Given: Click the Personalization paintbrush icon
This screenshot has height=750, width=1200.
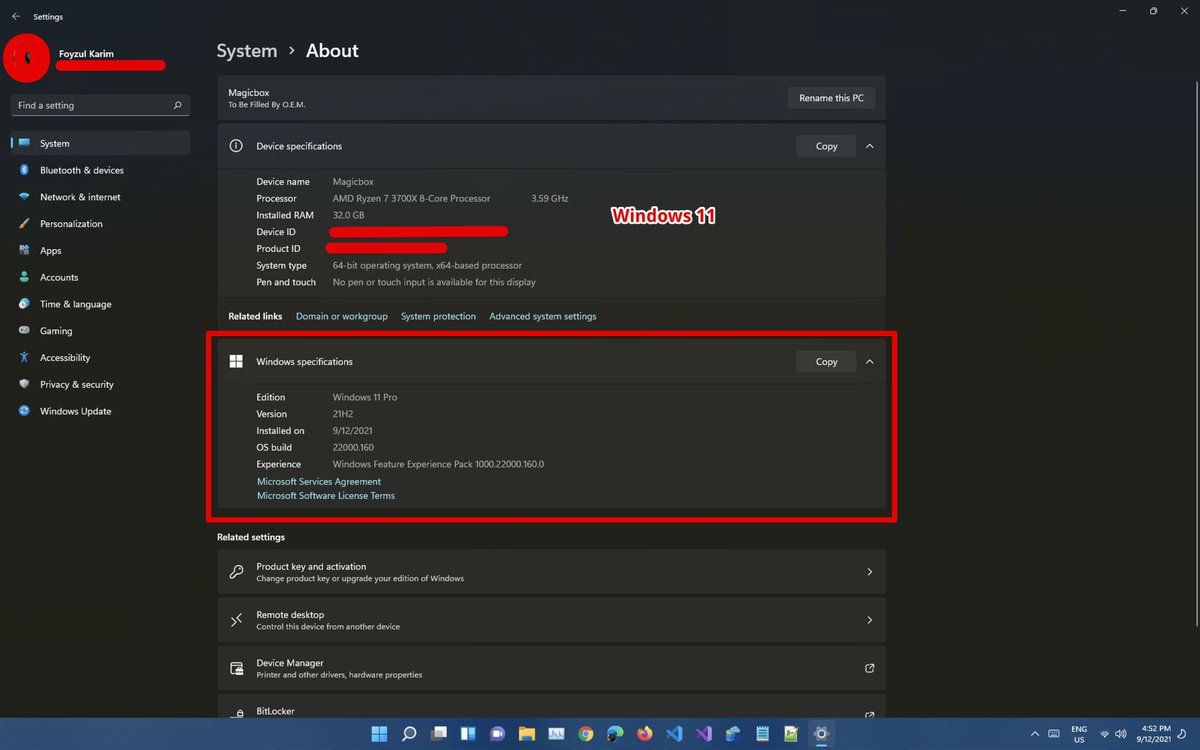Looking at the screenshot, I should tap(24, 224).
